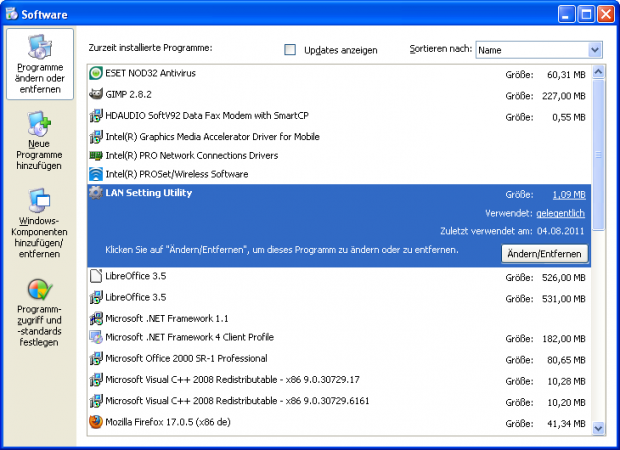Open Programmzugriff und -standards festlegen
The image size is (620, 450).
[39, 312]
